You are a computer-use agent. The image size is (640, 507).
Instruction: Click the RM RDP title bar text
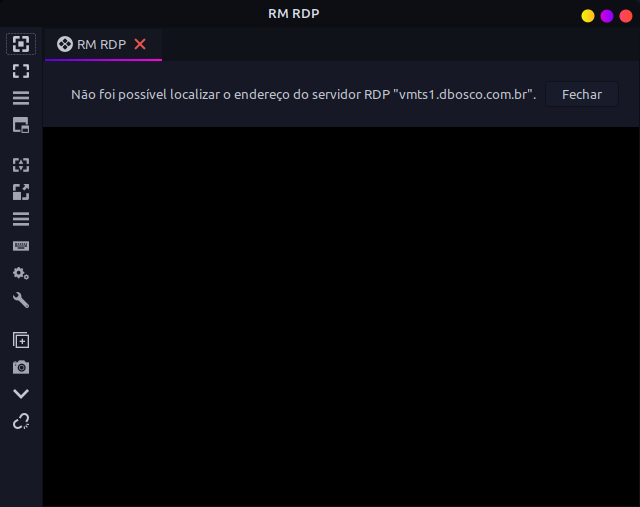pyautogui.click(x=293, y=13)
